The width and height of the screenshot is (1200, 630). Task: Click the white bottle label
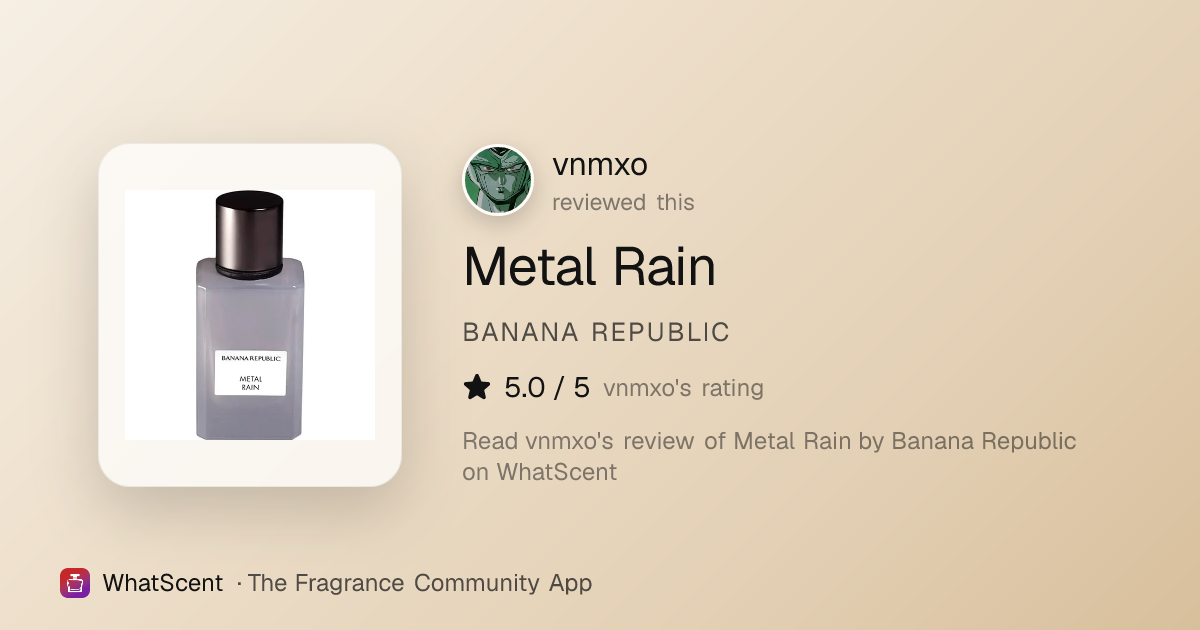(250, 371)
